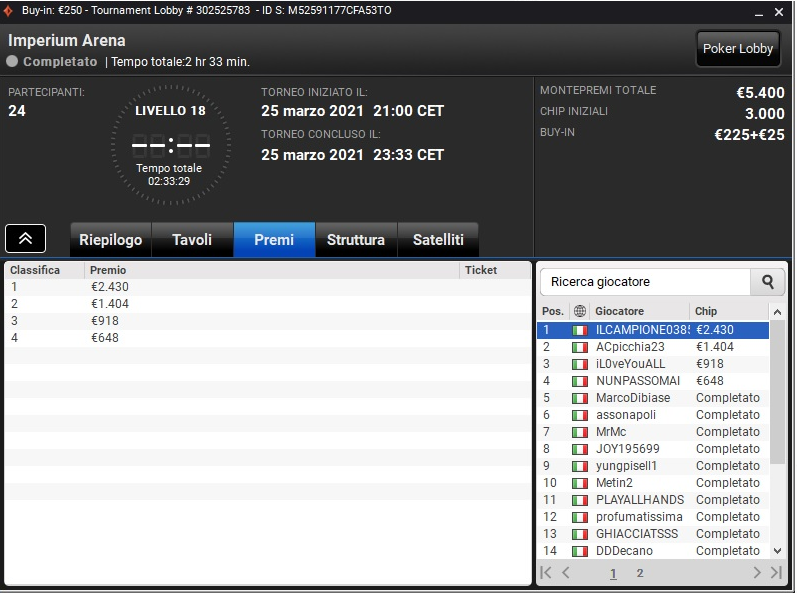This screenshot has width=797, height=593.
Task: Open page 2 of player list
Action: (x=639, y=573)
